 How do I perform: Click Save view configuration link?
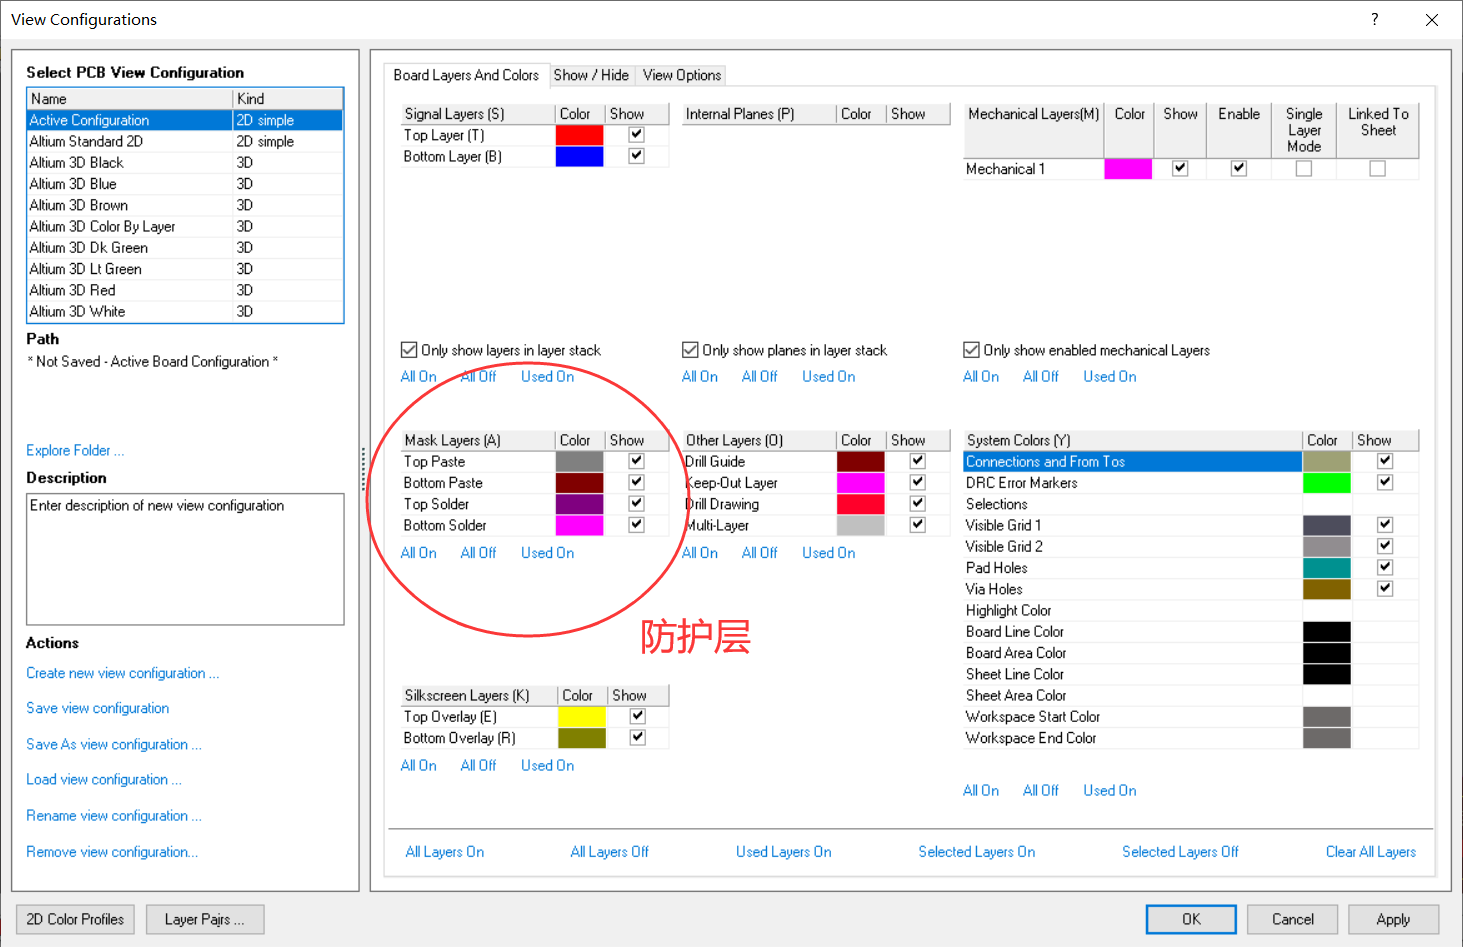(97, 708)
